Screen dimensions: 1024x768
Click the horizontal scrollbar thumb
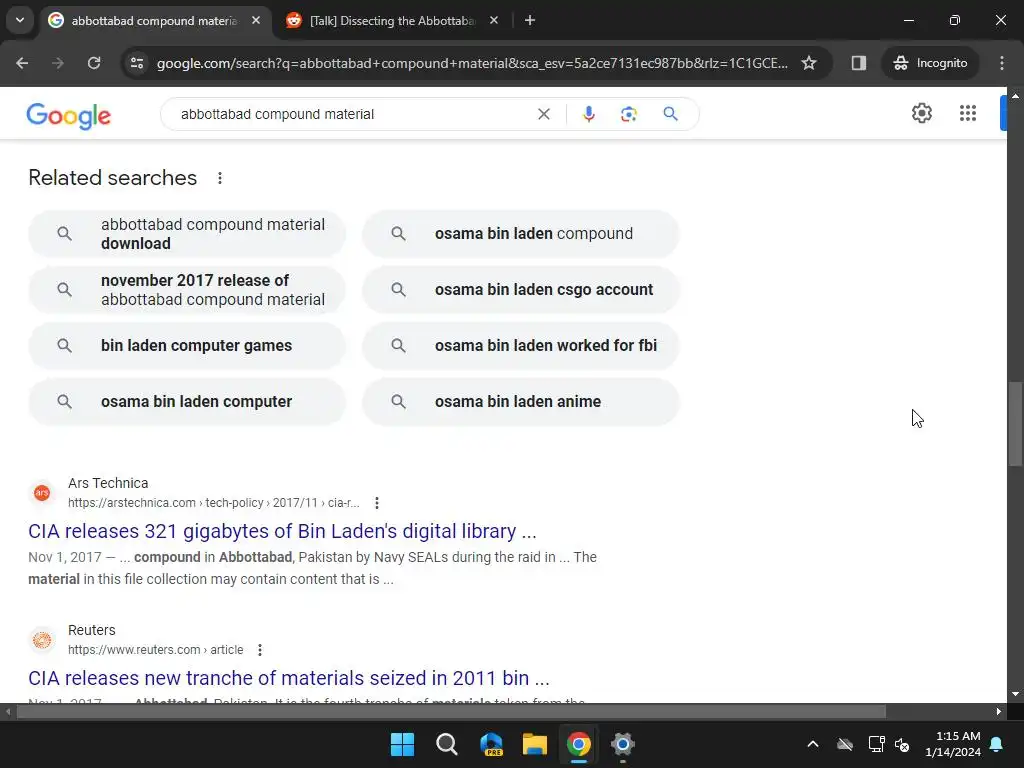coord(451,711)
